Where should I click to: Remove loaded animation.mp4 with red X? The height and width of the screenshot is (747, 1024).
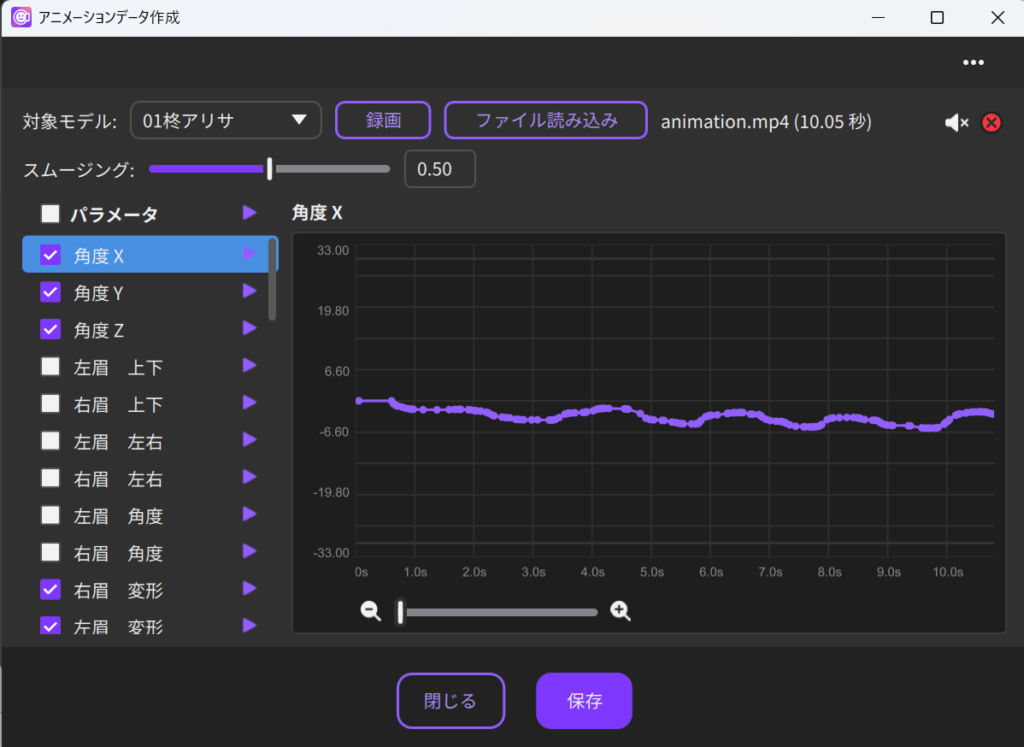(x=991, y=122)
